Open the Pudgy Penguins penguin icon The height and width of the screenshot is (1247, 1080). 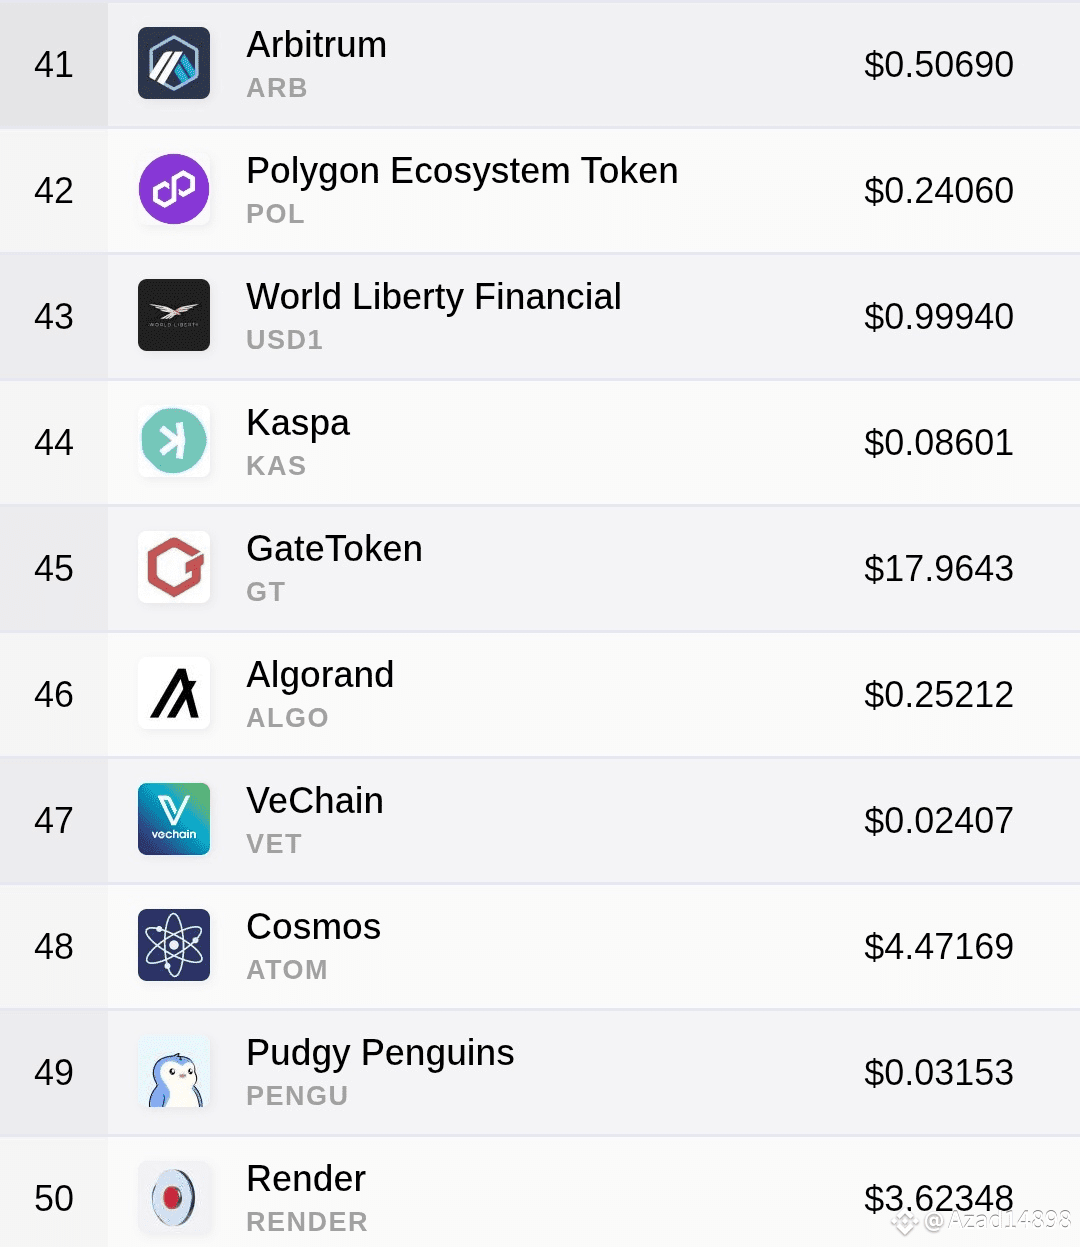point(174,1071)
